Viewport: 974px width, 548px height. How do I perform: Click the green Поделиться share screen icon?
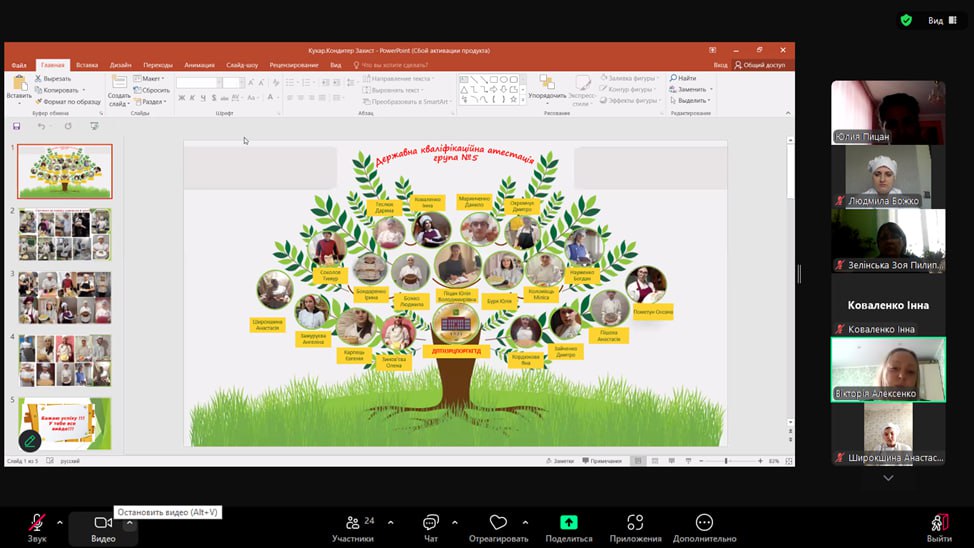[x=568, y=522]
